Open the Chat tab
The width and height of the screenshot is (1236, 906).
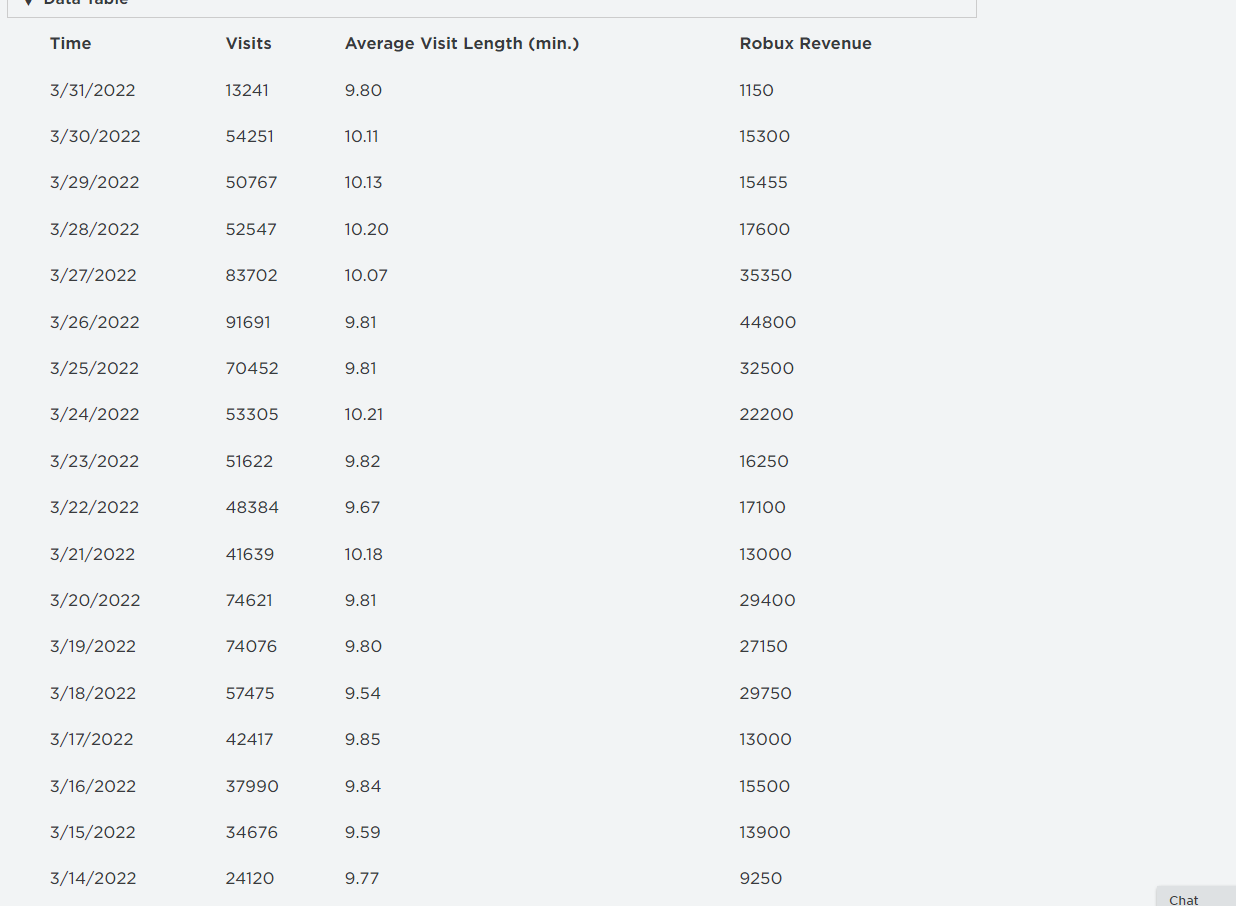1184,899
